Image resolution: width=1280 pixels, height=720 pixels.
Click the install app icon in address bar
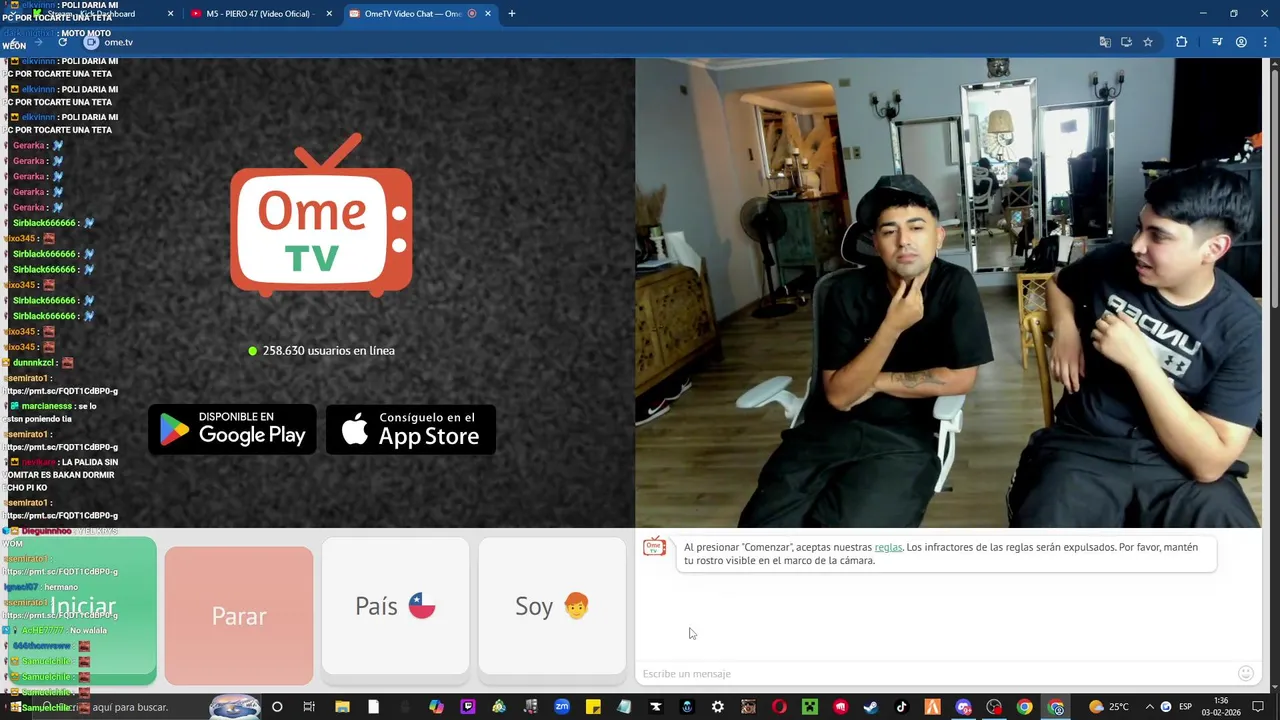coord(1126,42)
